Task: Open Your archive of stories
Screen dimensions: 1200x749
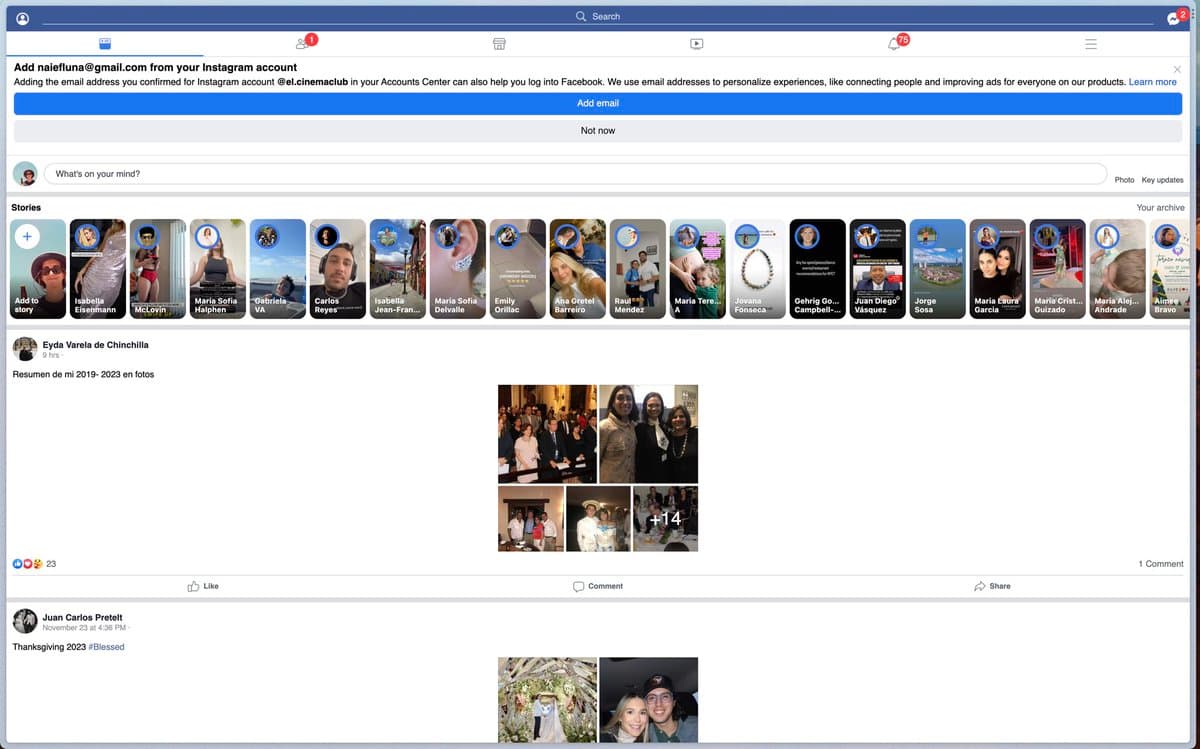Action: tap(1160, 207)
